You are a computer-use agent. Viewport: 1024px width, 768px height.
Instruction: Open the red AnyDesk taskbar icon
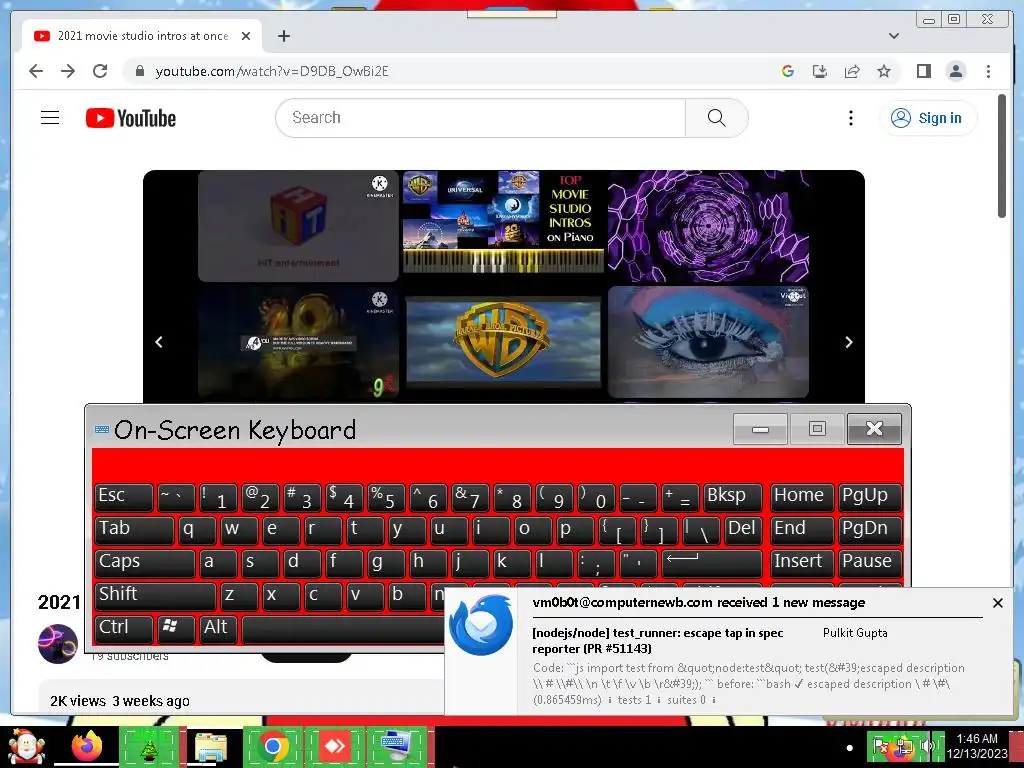[x=335, y=746]
